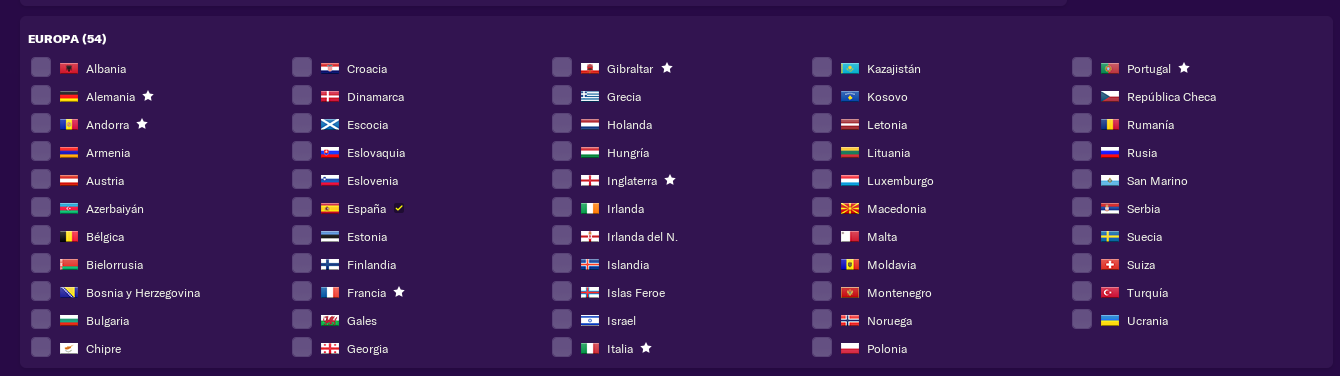Click the Kazajistán flag icon

(850, 68)
